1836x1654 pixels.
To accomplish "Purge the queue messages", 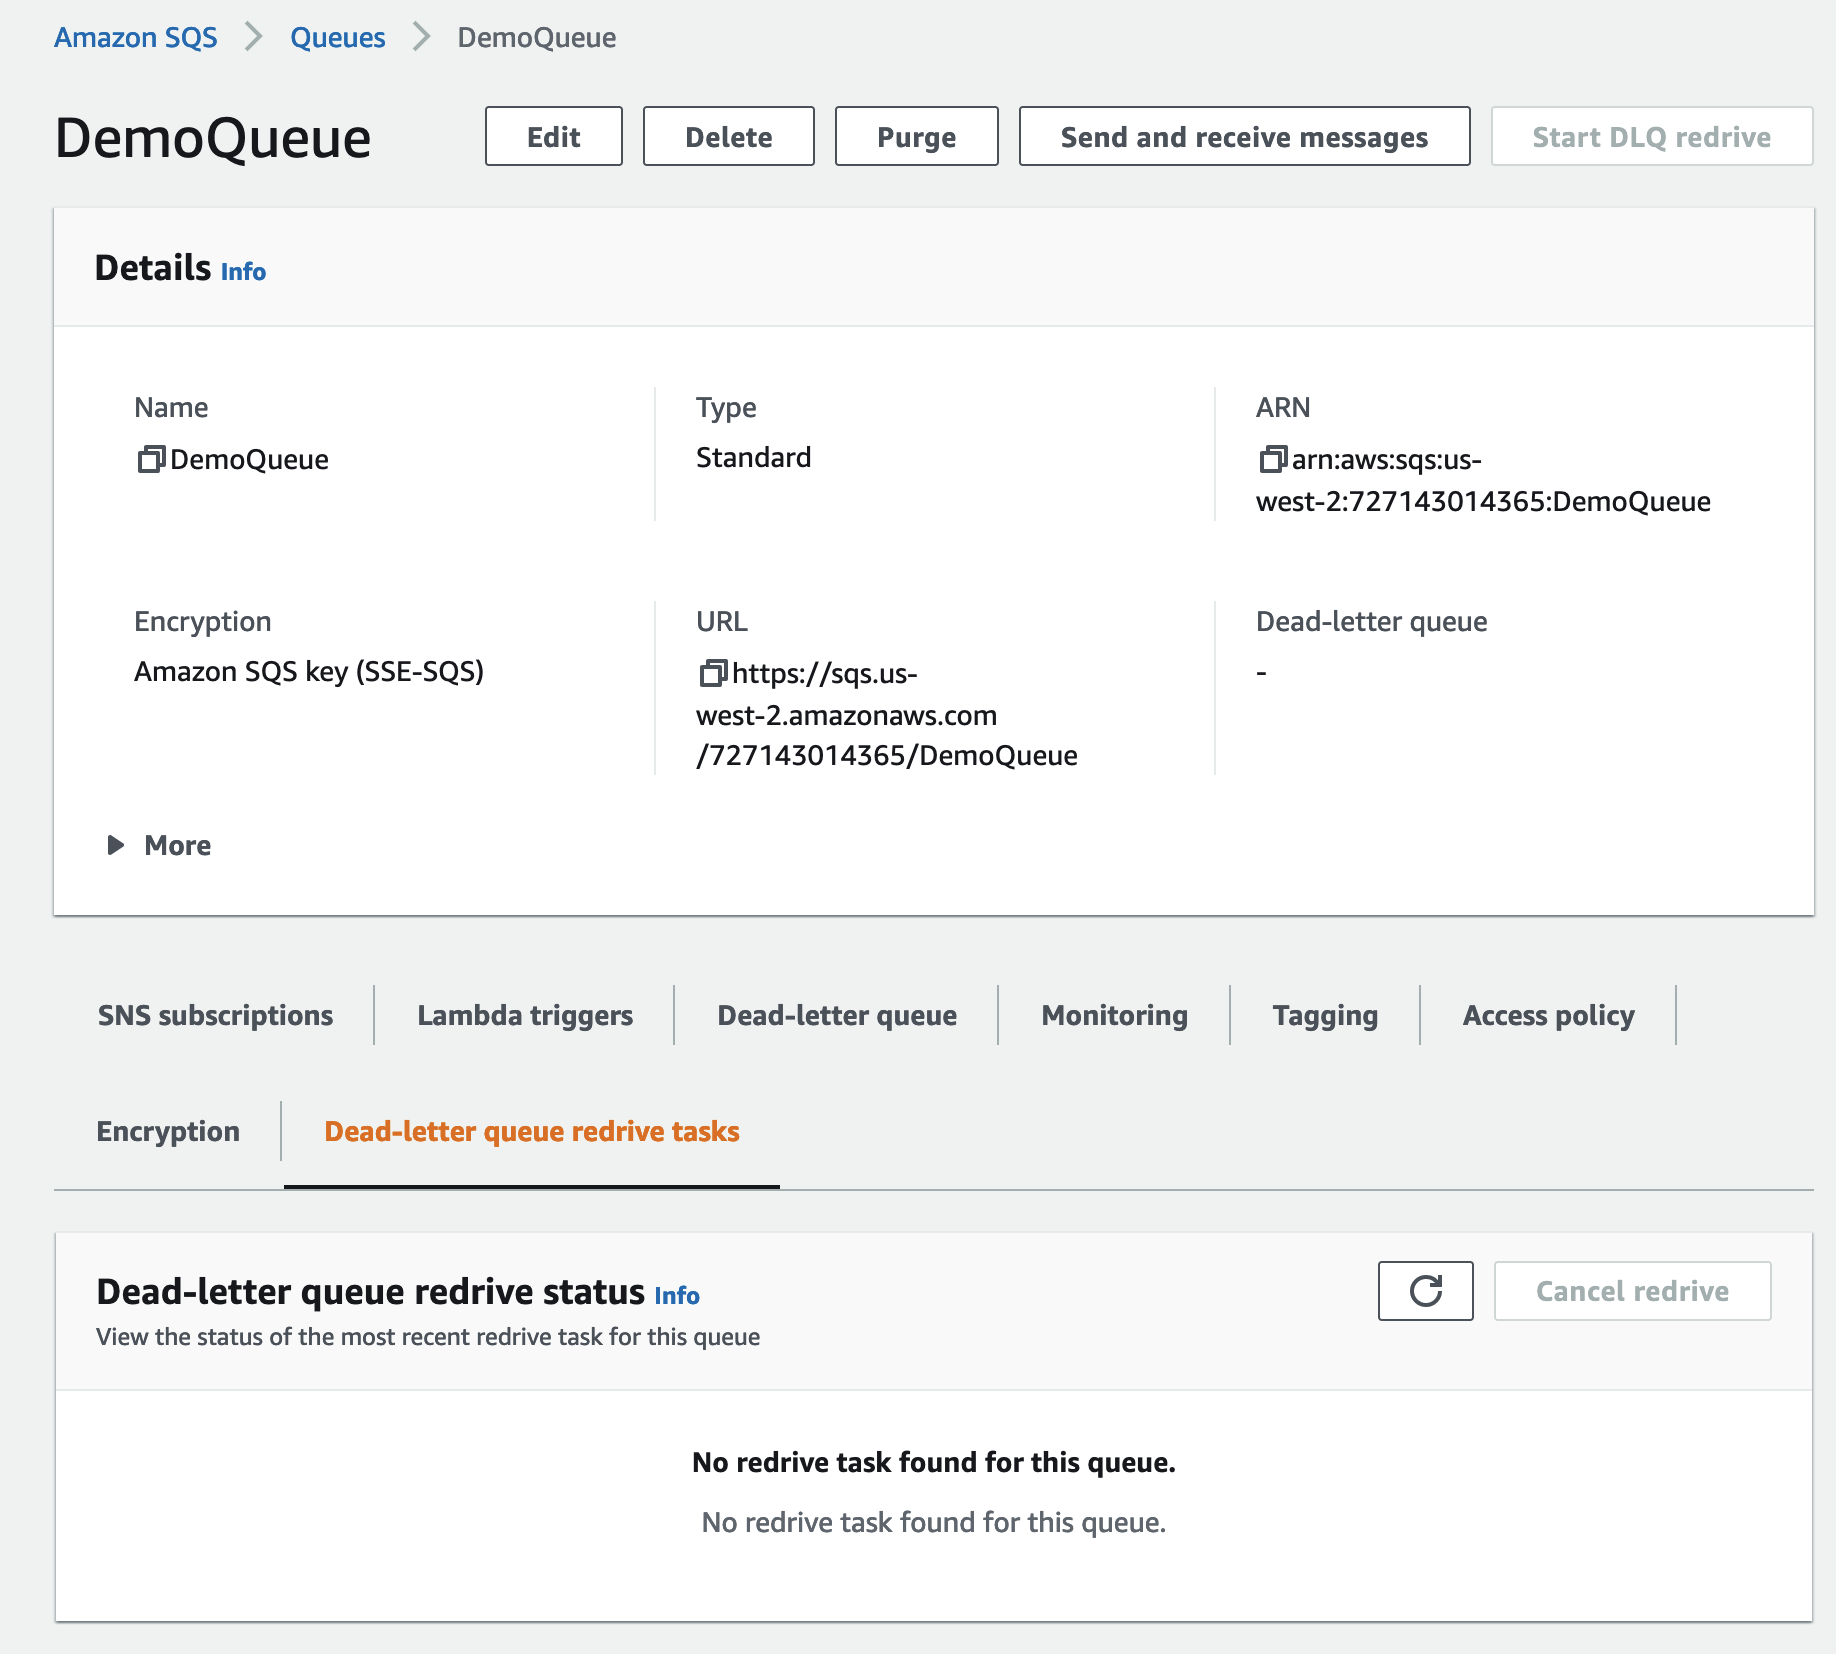I will pyautogui.click(x=917, y=137).
